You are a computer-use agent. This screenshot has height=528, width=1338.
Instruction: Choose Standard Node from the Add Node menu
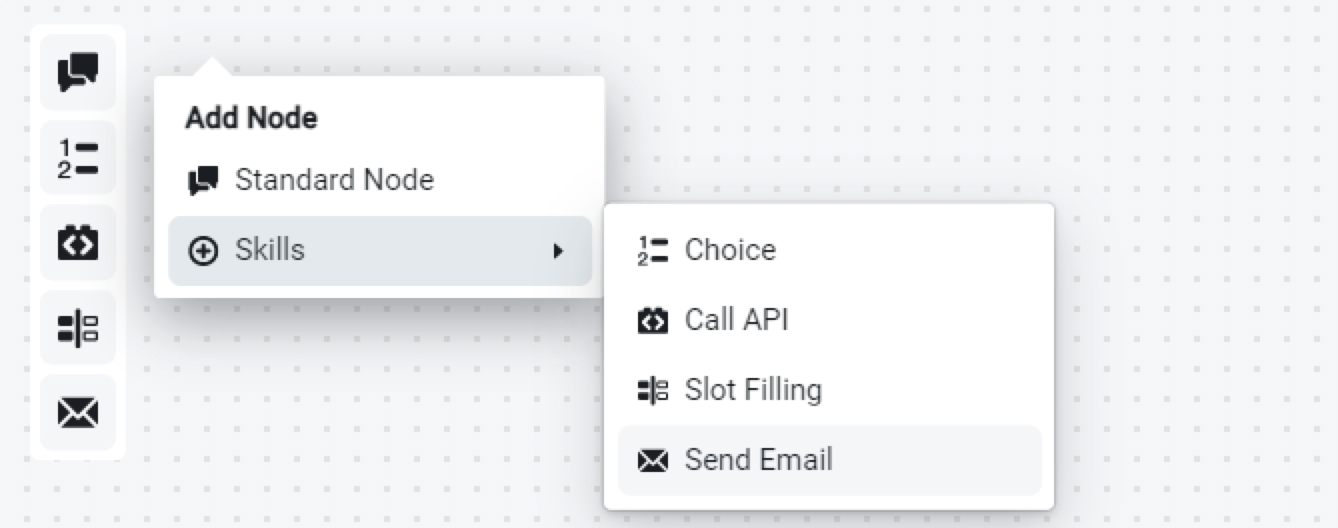(334, 180)
